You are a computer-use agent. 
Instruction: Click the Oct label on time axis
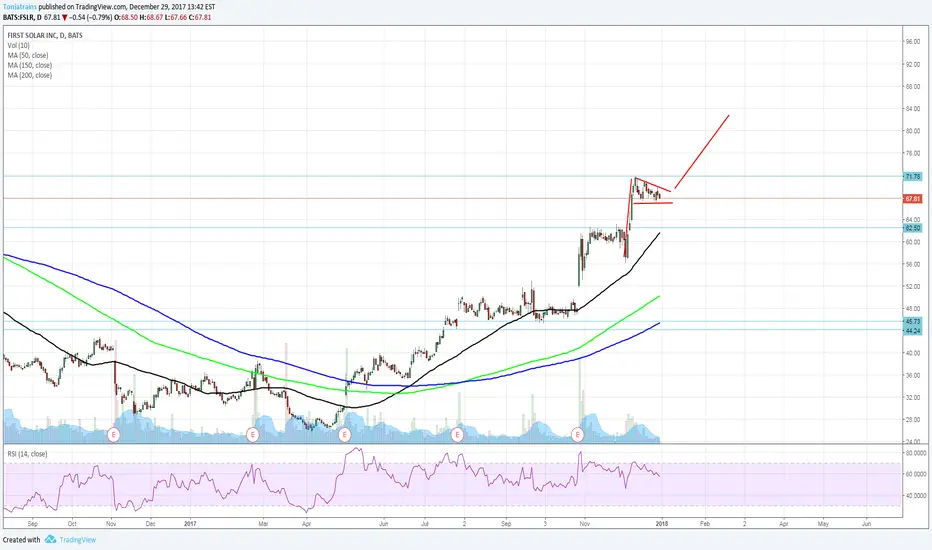[x=72, y=524]
